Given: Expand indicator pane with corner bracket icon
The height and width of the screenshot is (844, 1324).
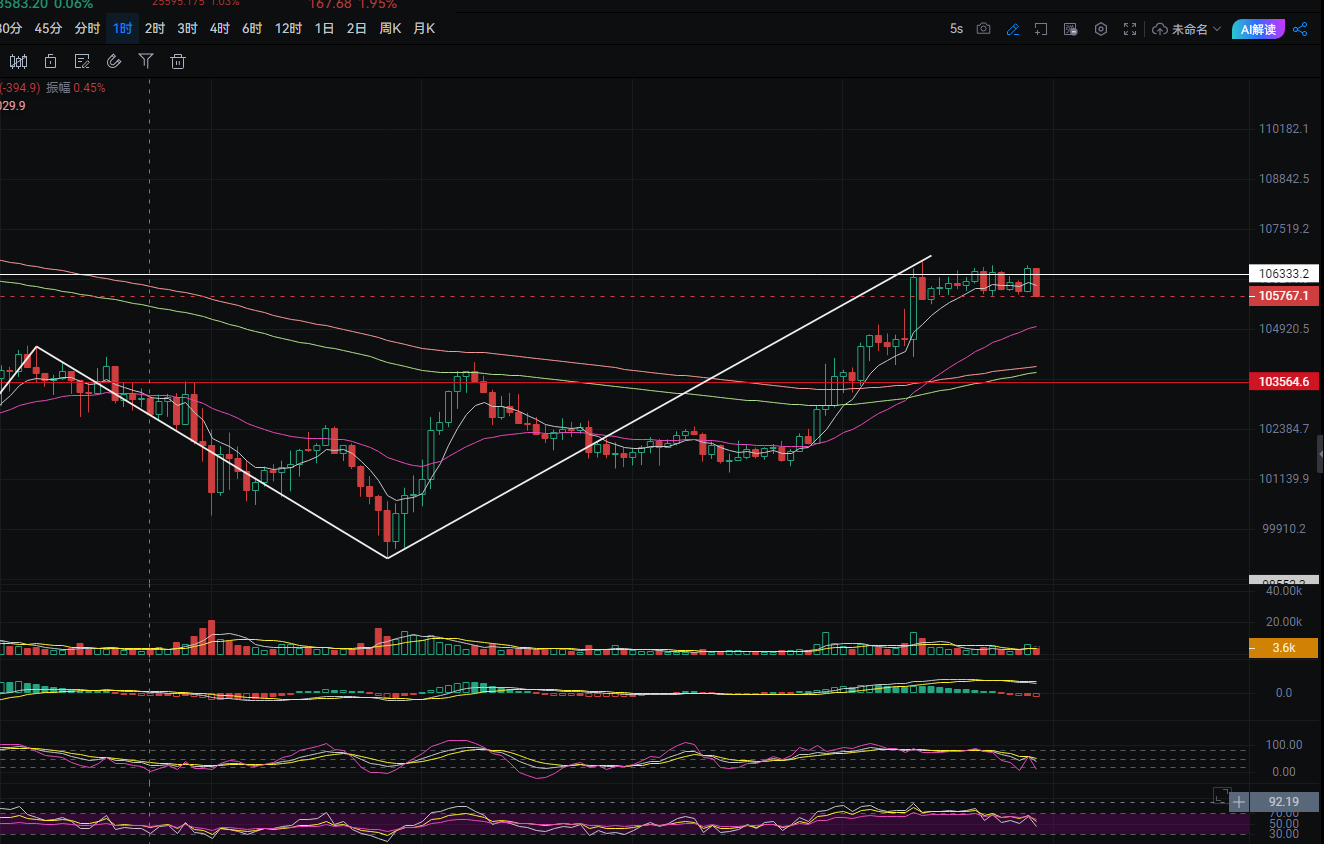Looking at the screenshot, I should [x=1220, y=795].
